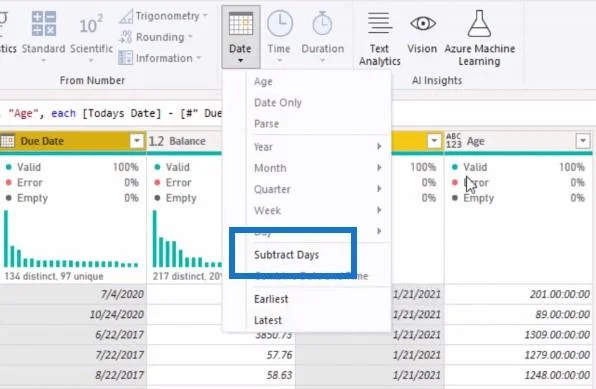Expand the Year submenu
Image resolution: width=596 pixels, height=389 pixels.
point(318,147)
